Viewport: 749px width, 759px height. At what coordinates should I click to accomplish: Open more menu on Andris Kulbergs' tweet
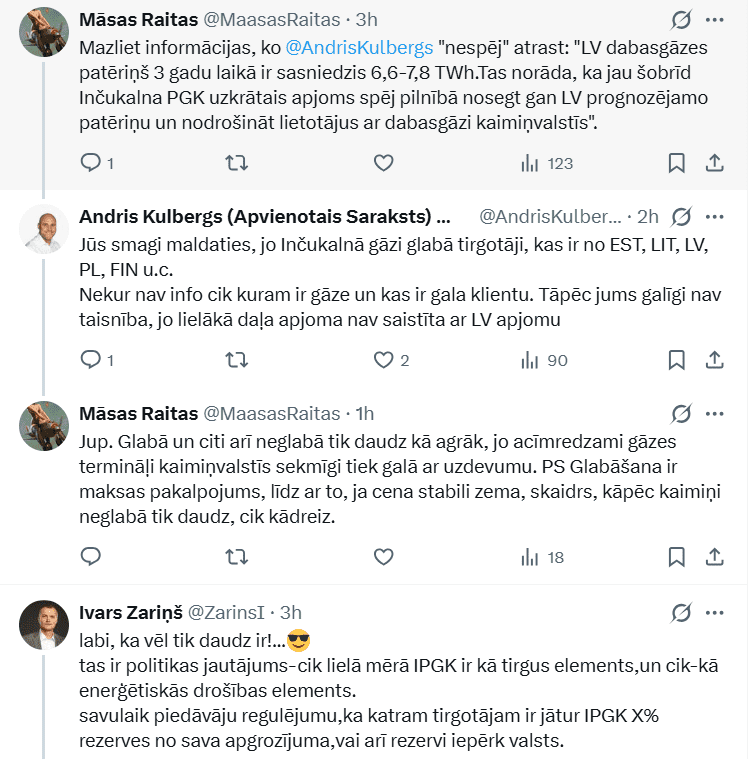pos(715,216)
